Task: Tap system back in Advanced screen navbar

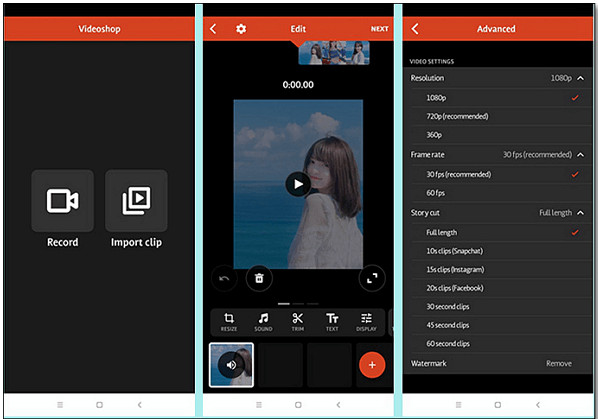Action: (x=538, y=405)
